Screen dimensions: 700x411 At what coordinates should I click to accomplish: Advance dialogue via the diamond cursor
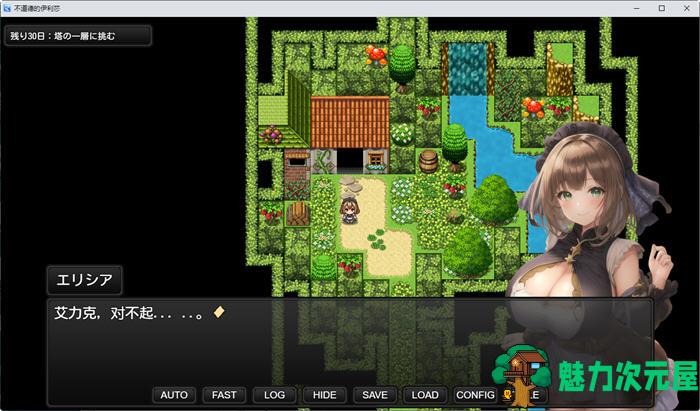219,312
